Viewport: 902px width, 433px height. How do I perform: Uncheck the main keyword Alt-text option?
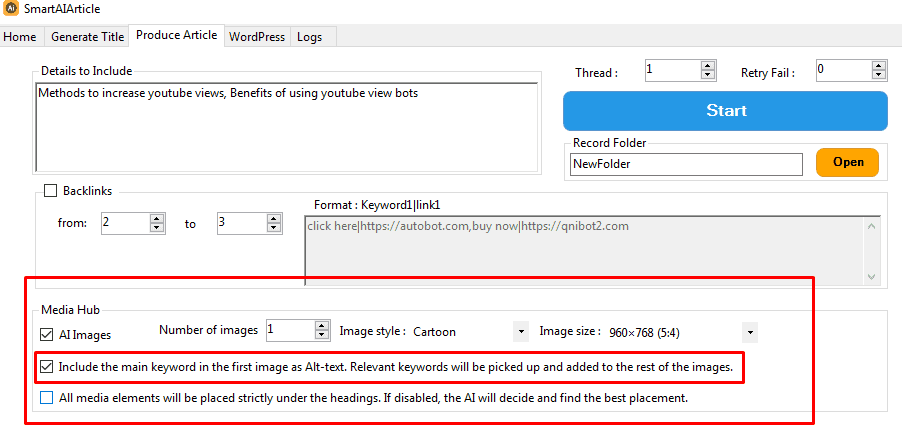coord(46,366)
